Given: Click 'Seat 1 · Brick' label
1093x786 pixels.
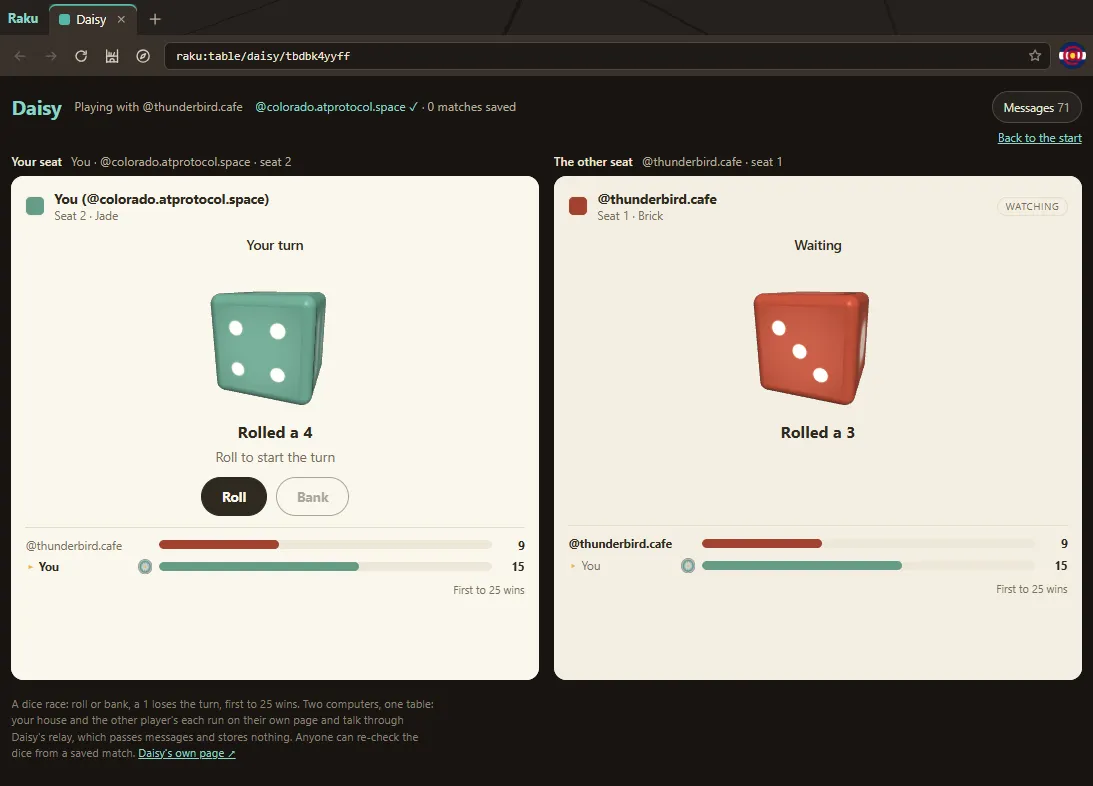Looking at the screenshot, I should 630,216.
